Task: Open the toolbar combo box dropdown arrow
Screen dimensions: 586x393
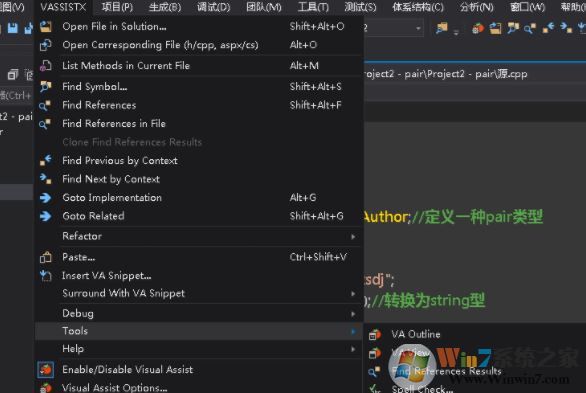Action: click(x=418, y=28)
